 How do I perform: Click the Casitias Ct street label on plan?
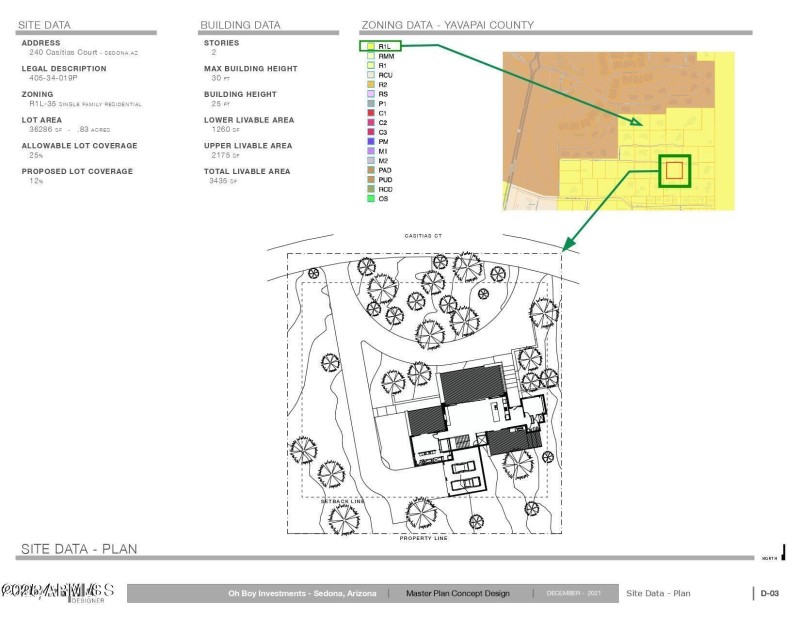click(x=423, y=236)
